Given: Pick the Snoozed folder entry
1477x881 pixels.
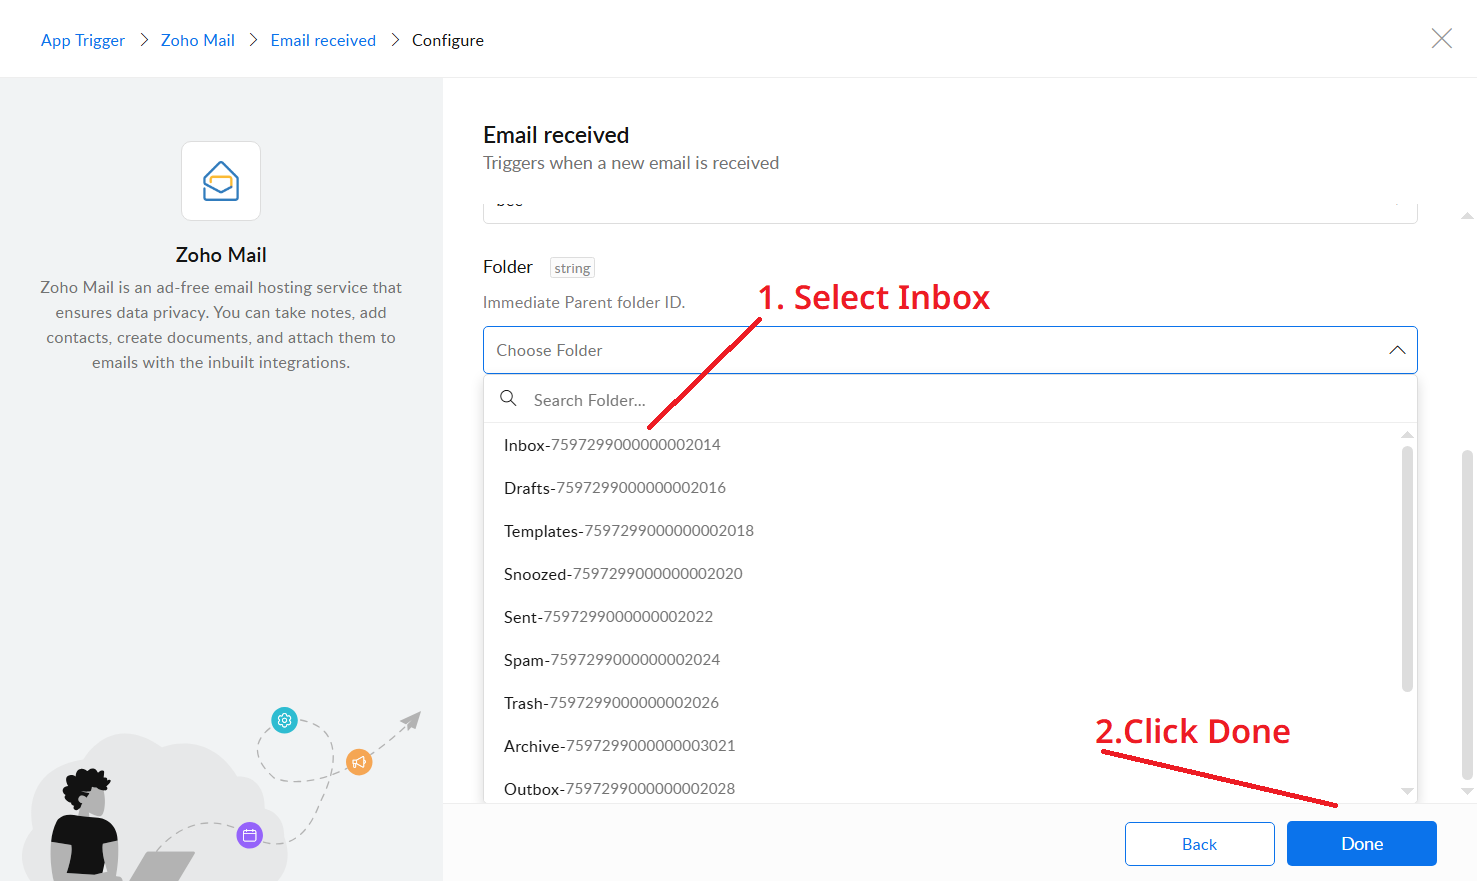Looking at the screenshot, I should click(623, 574).
